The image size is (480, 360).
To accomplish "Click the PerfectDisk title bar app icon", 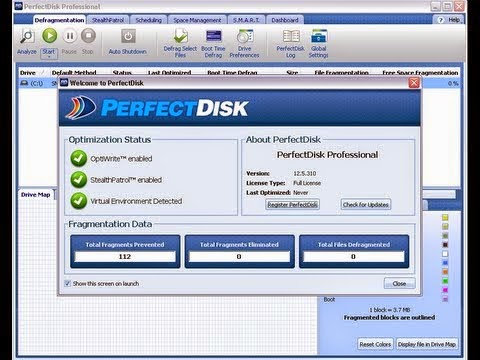I will pos(19,6).
